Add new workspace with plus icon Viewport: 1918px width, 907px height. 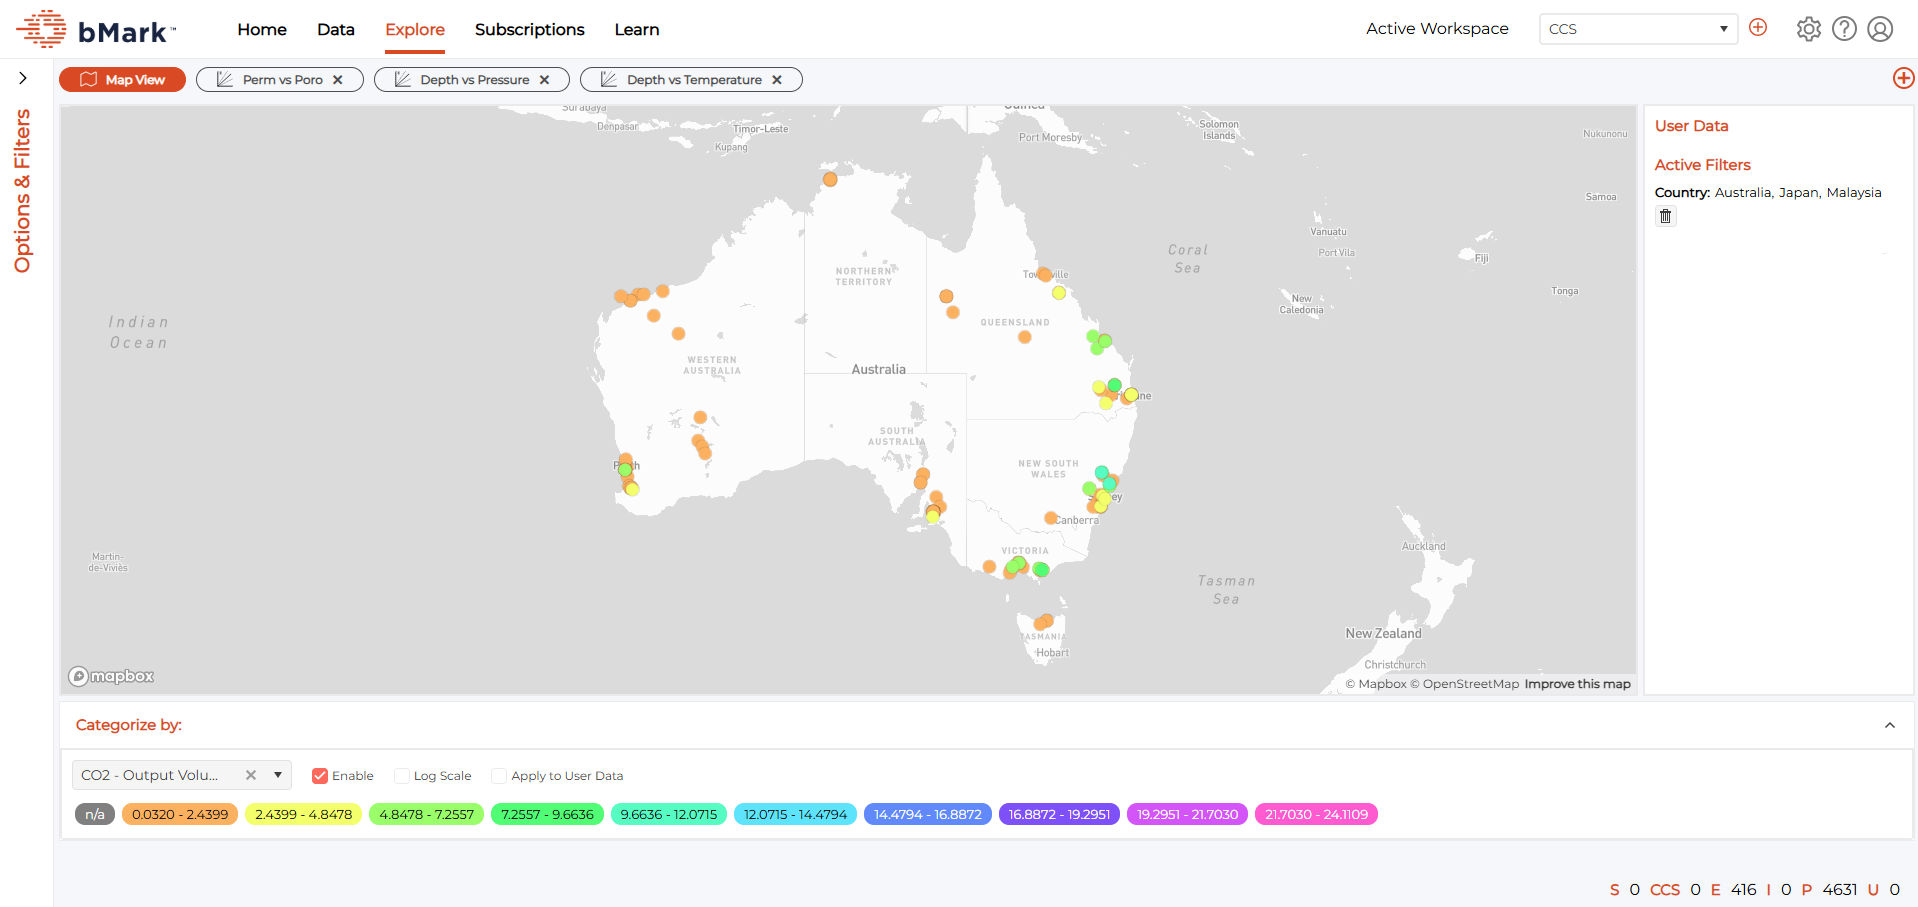(x=1758, y=28)
